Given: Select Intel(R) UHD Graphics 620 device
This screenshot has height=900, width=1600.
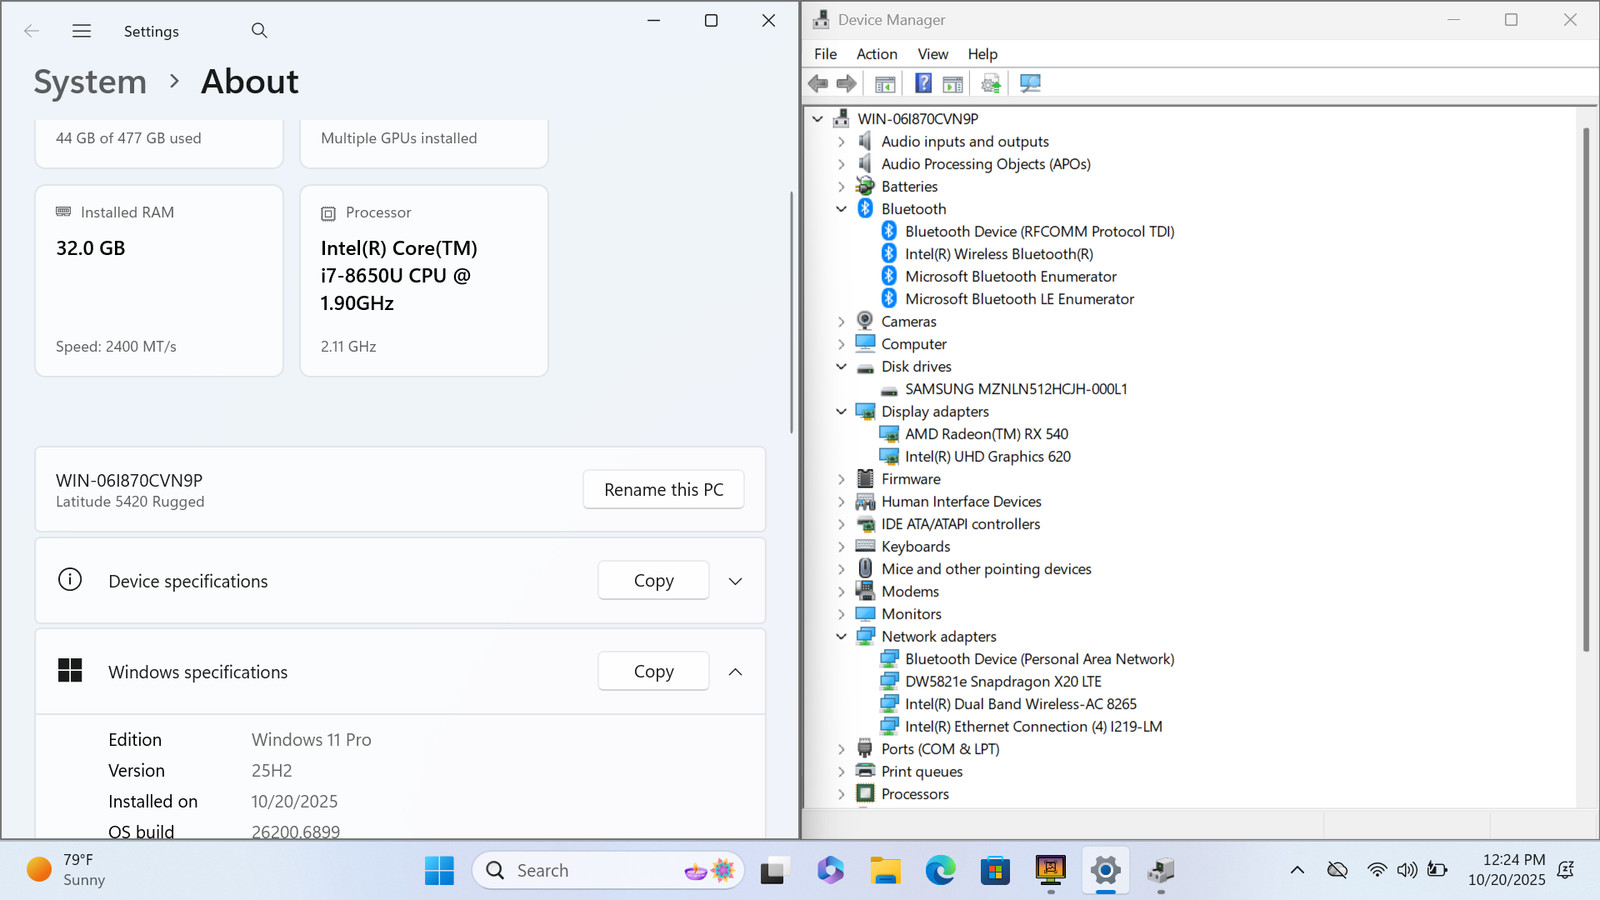Looking at the screenshot, I should pyautogui.click(x=988, y=457).
